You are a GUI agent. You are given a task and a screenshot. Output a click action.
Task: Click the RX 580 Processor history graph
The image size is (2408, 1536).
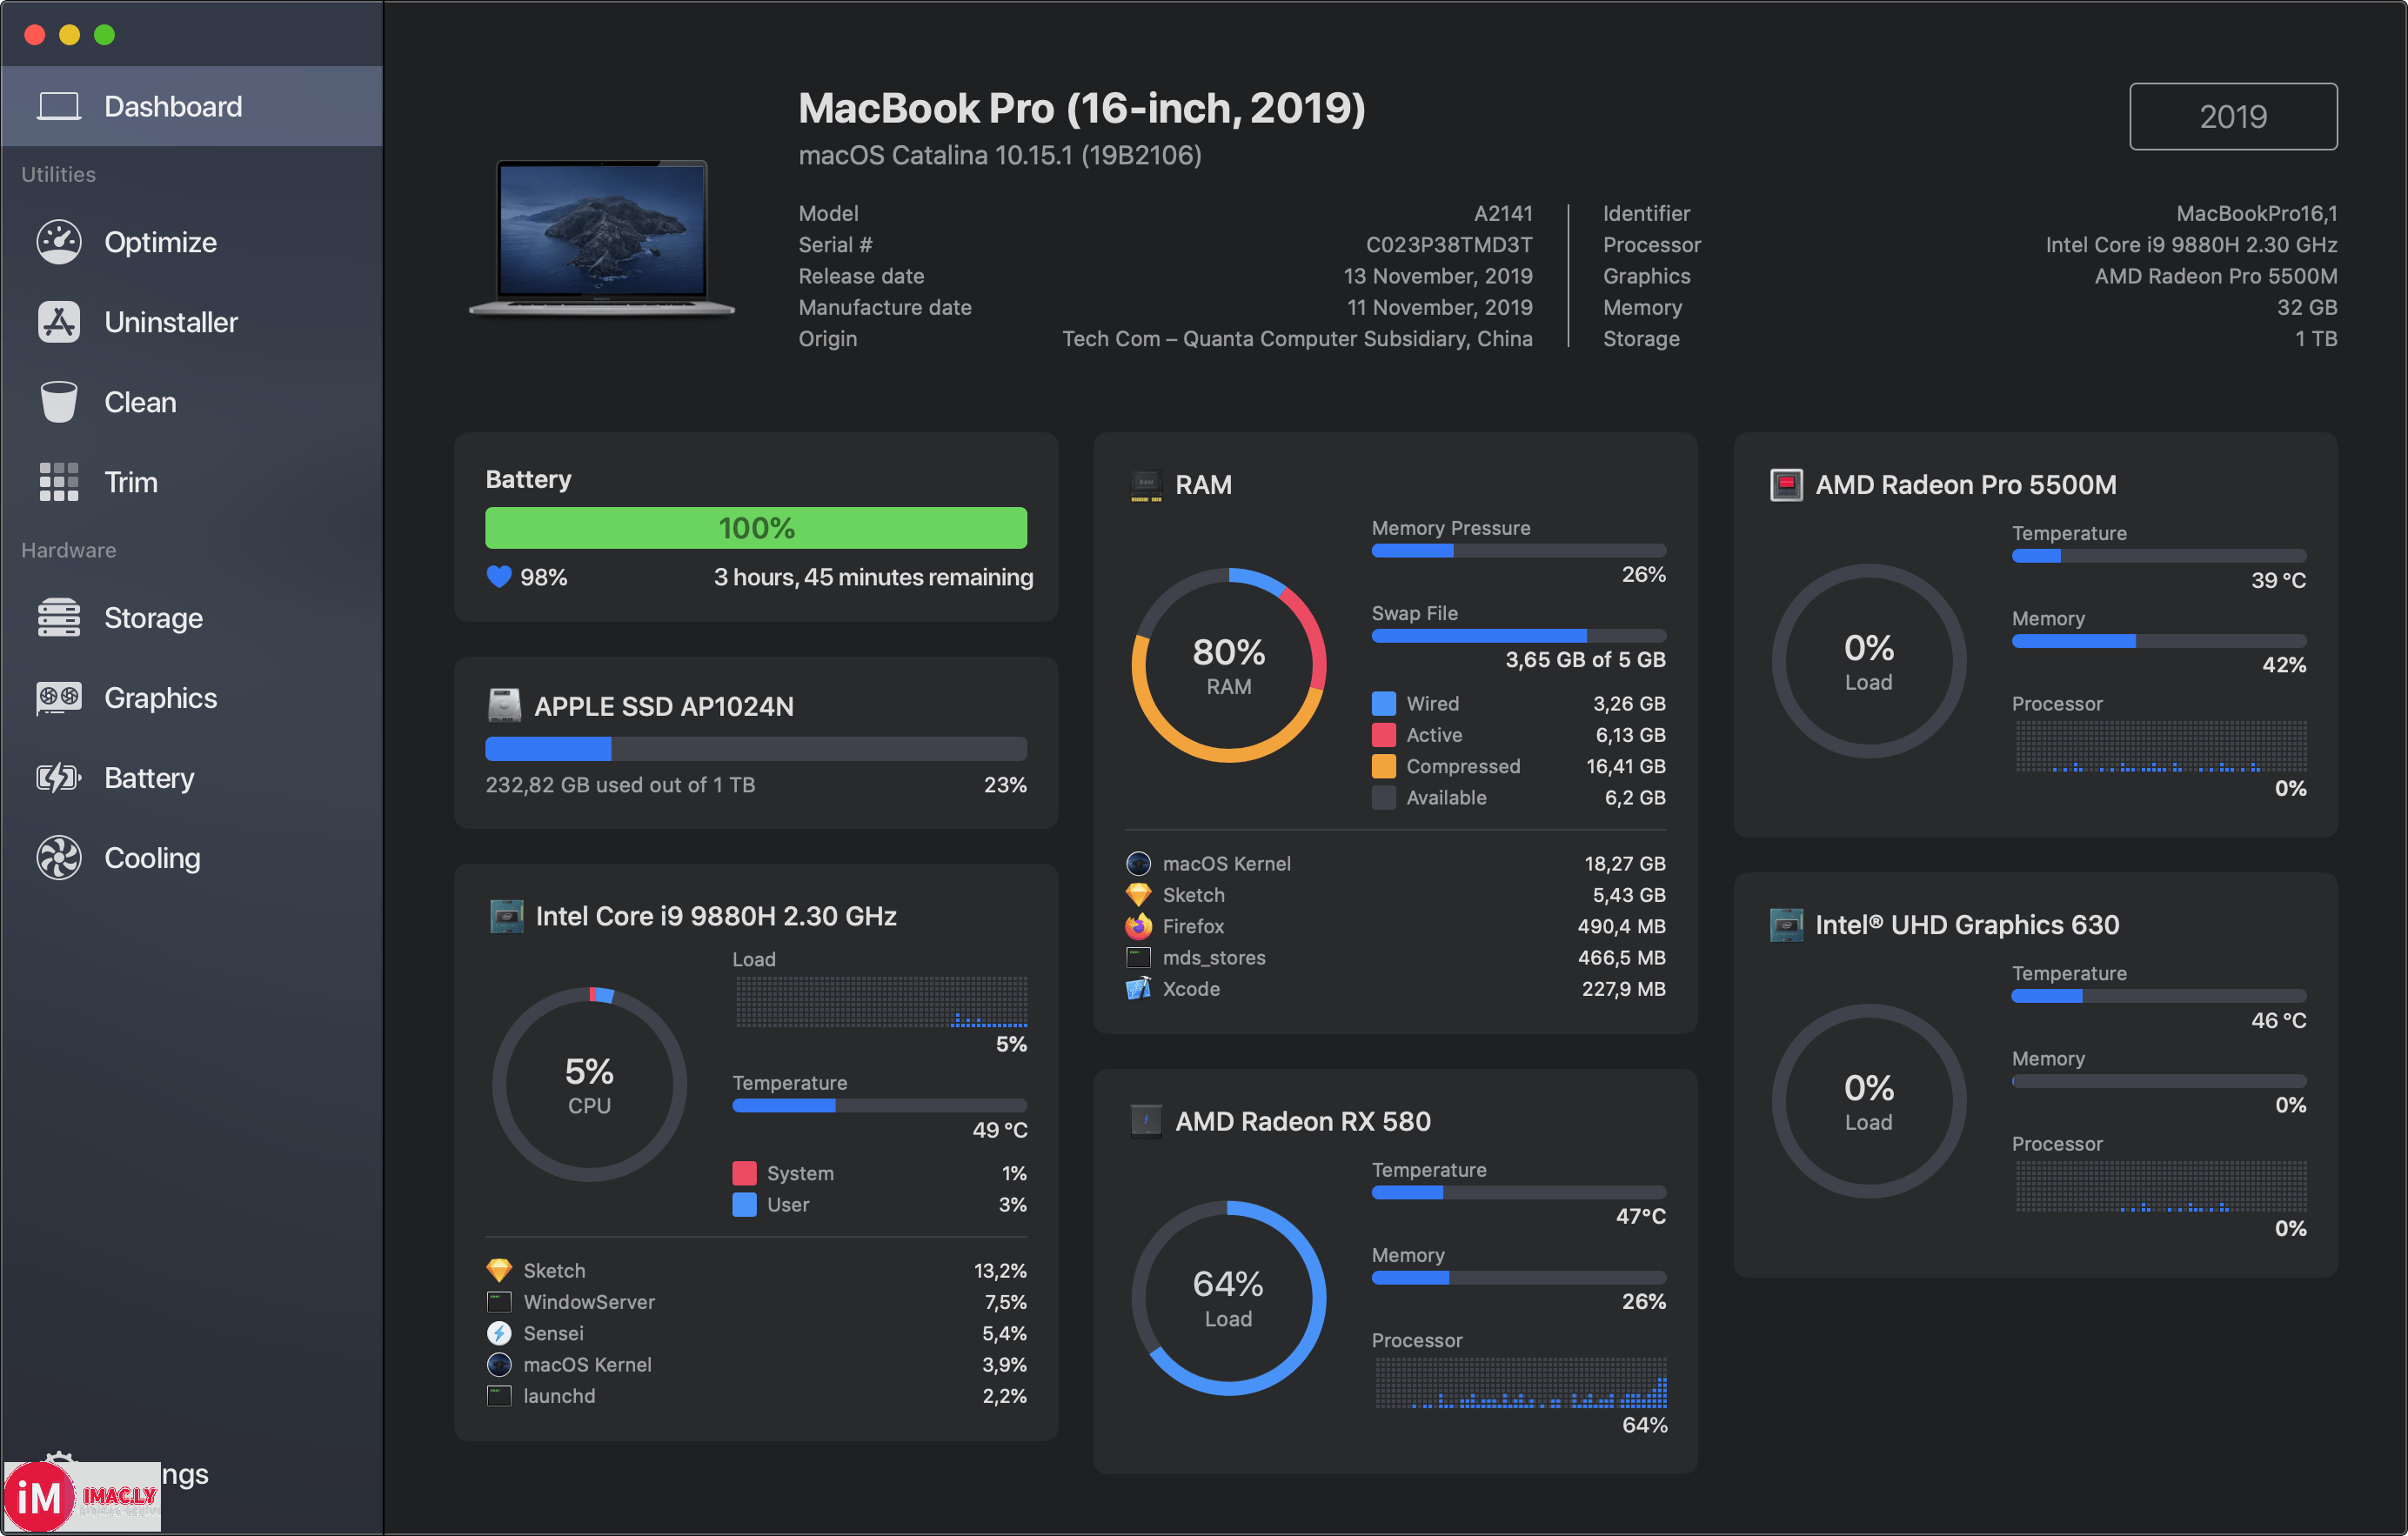coord(1520,1383)
